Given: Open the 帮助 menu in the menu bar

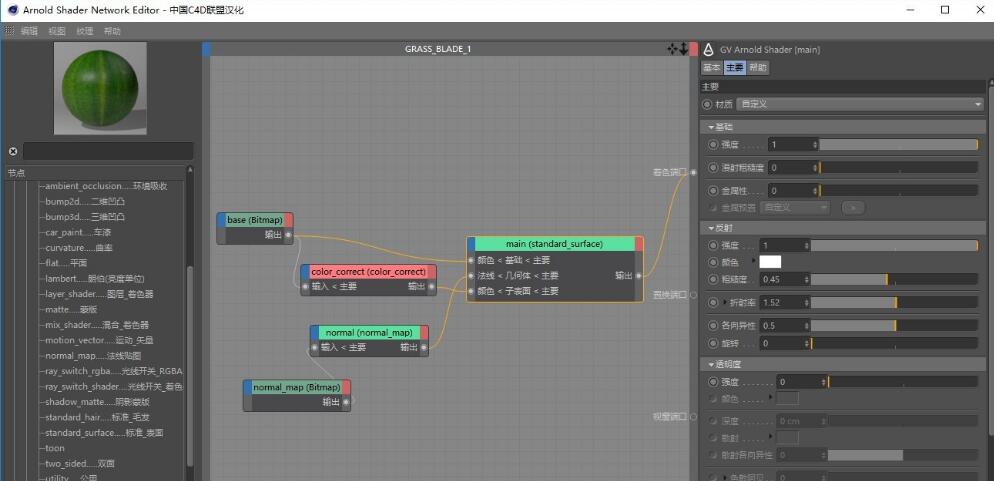Looking at the screenshot, I should [x=112, y=31].
